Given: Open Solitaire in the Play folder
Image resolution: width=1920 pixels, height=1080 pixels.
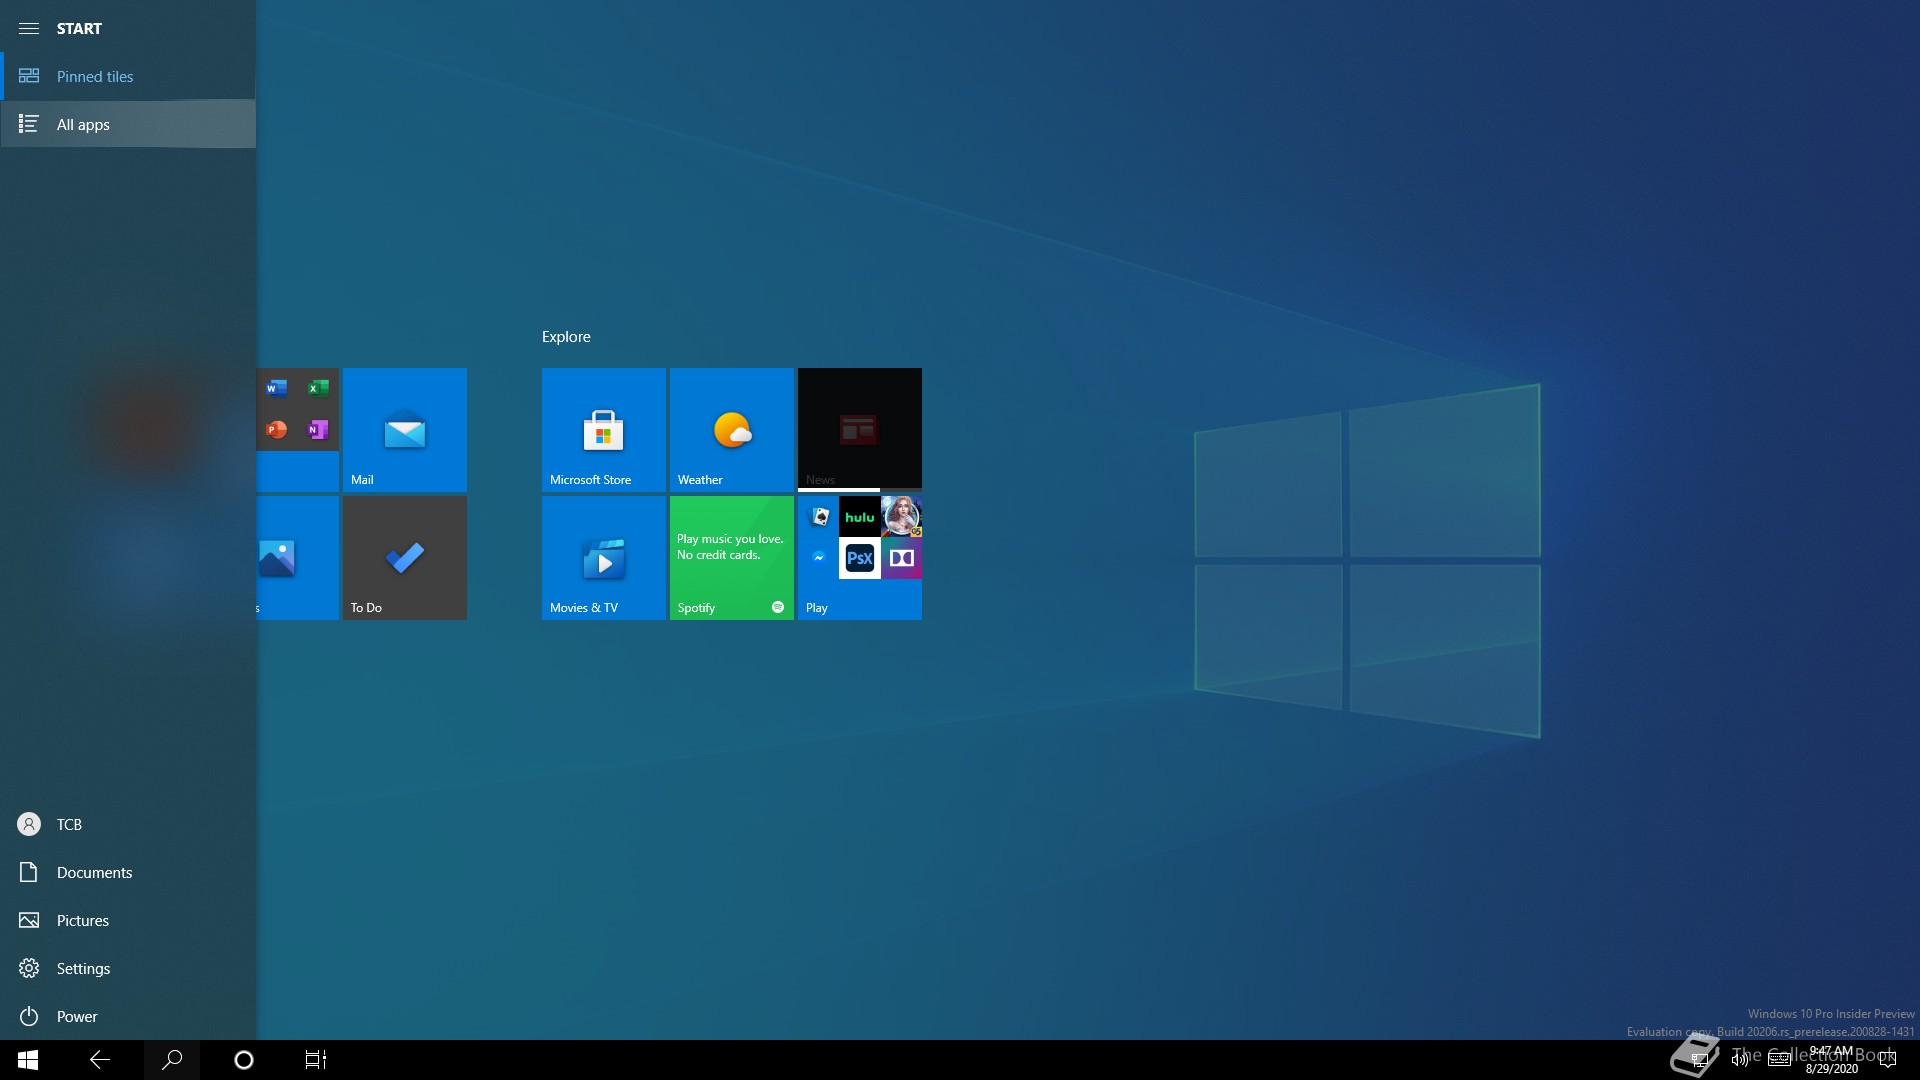Looking at the screenshot, I should click(x=819, y=517).
